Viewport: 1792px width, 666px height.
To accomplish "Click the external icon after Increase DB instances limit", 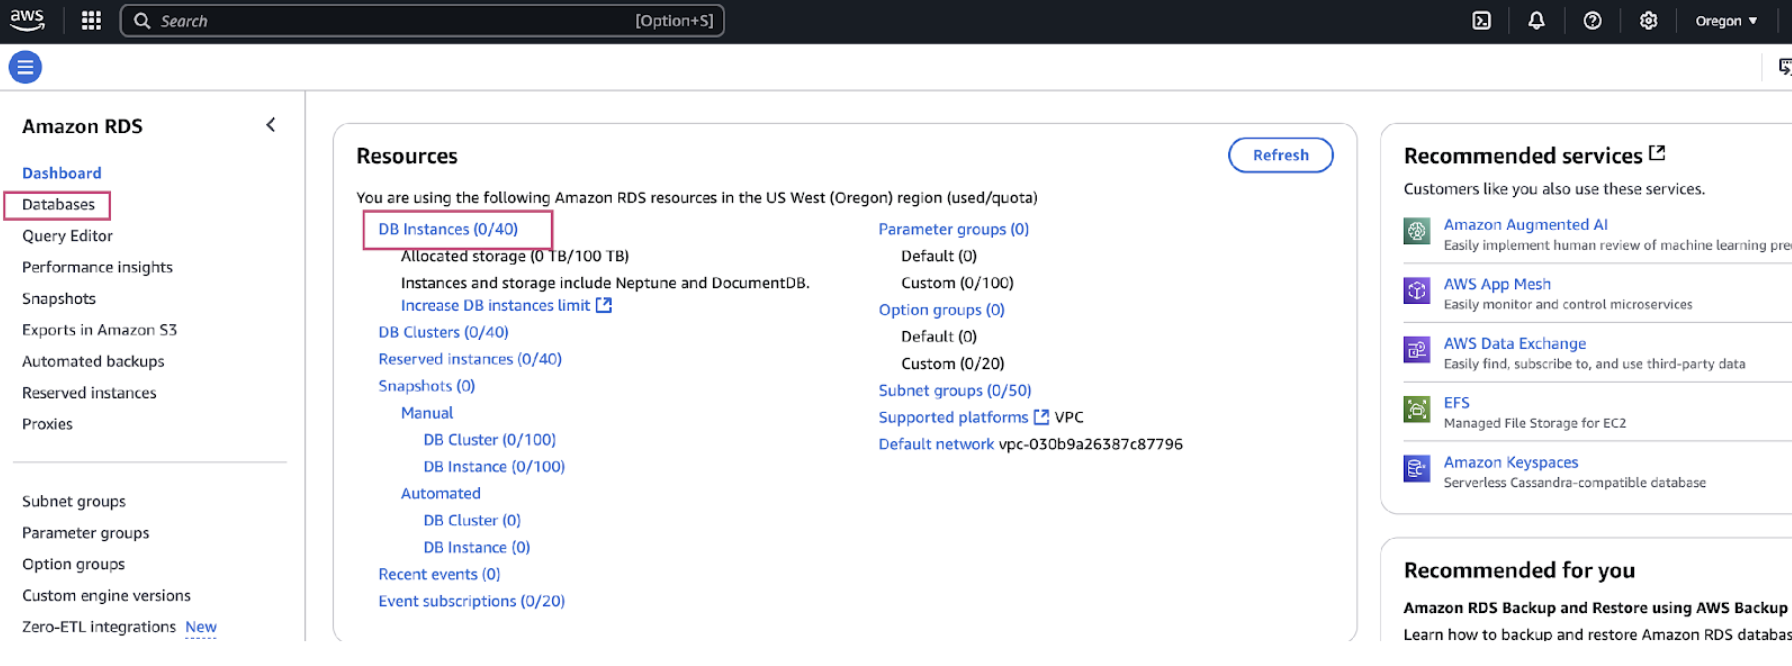I will (x=604, y=305).
